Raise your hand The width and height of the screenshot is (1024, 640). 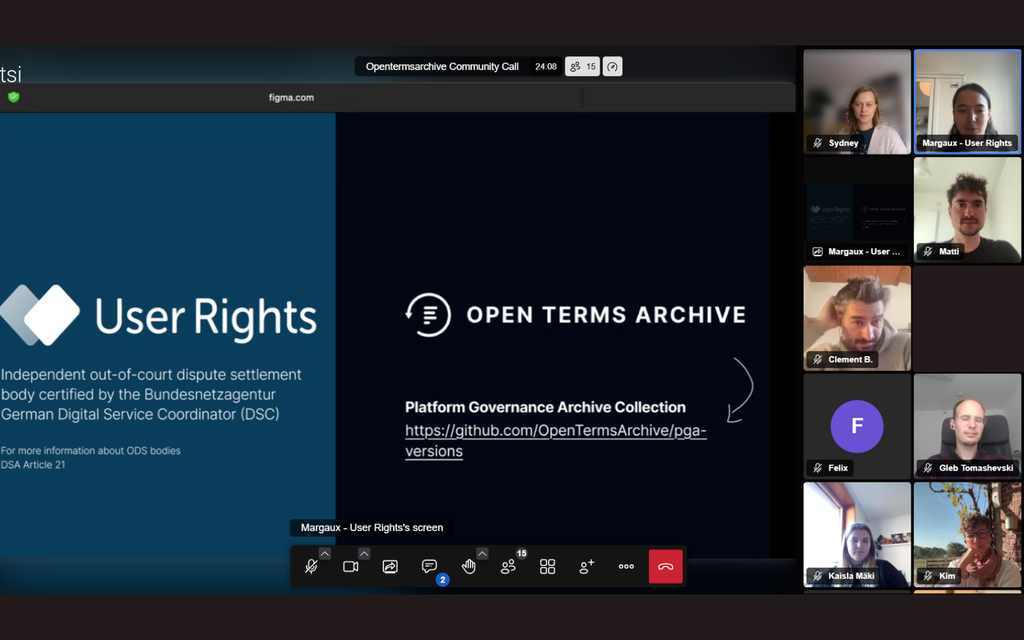pyautogui.click(x=469, y=566)
